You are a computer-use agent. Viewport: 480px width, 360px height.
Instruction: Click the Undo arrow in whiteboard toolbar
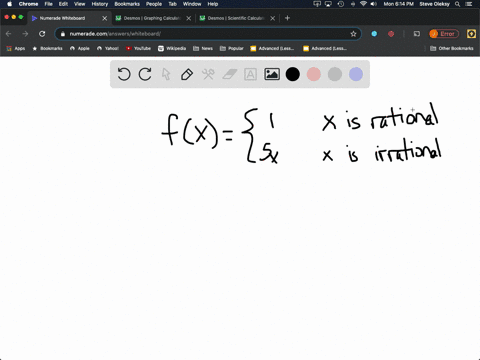pos(124,74)
